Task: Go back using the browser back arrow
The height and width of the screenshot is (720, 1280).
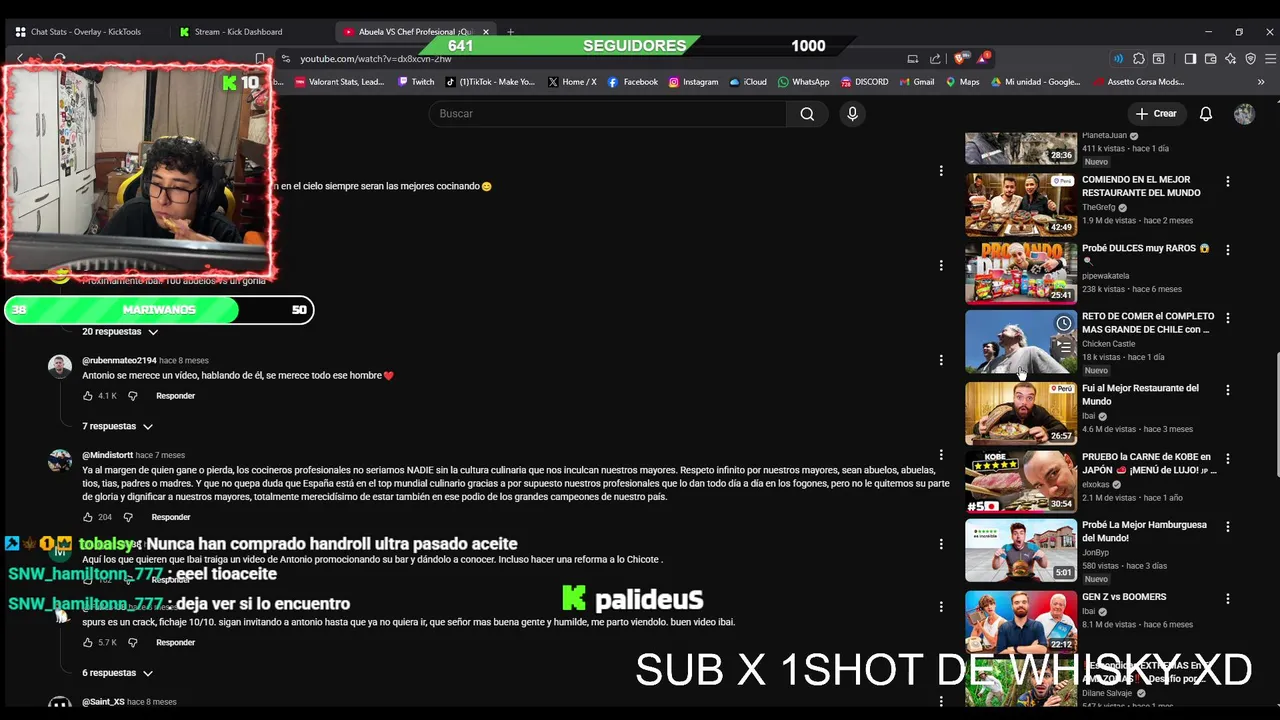Action: (x=19, y=59)
